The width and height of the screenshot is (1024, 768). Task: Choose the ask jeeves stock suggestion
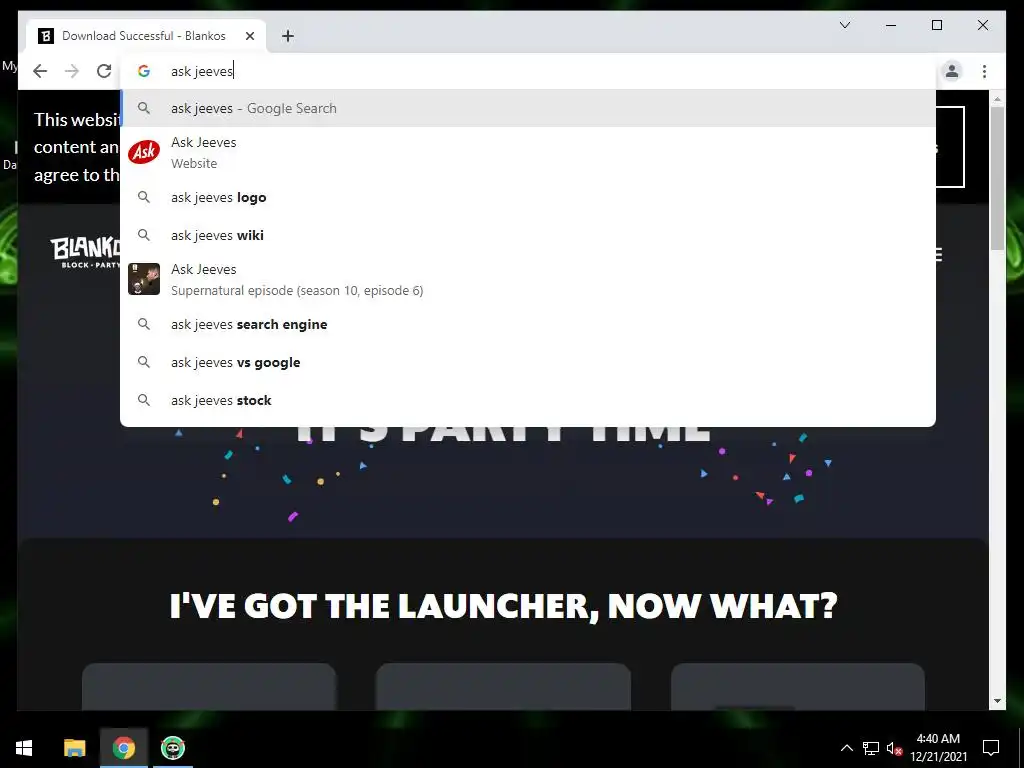point(528,400)
